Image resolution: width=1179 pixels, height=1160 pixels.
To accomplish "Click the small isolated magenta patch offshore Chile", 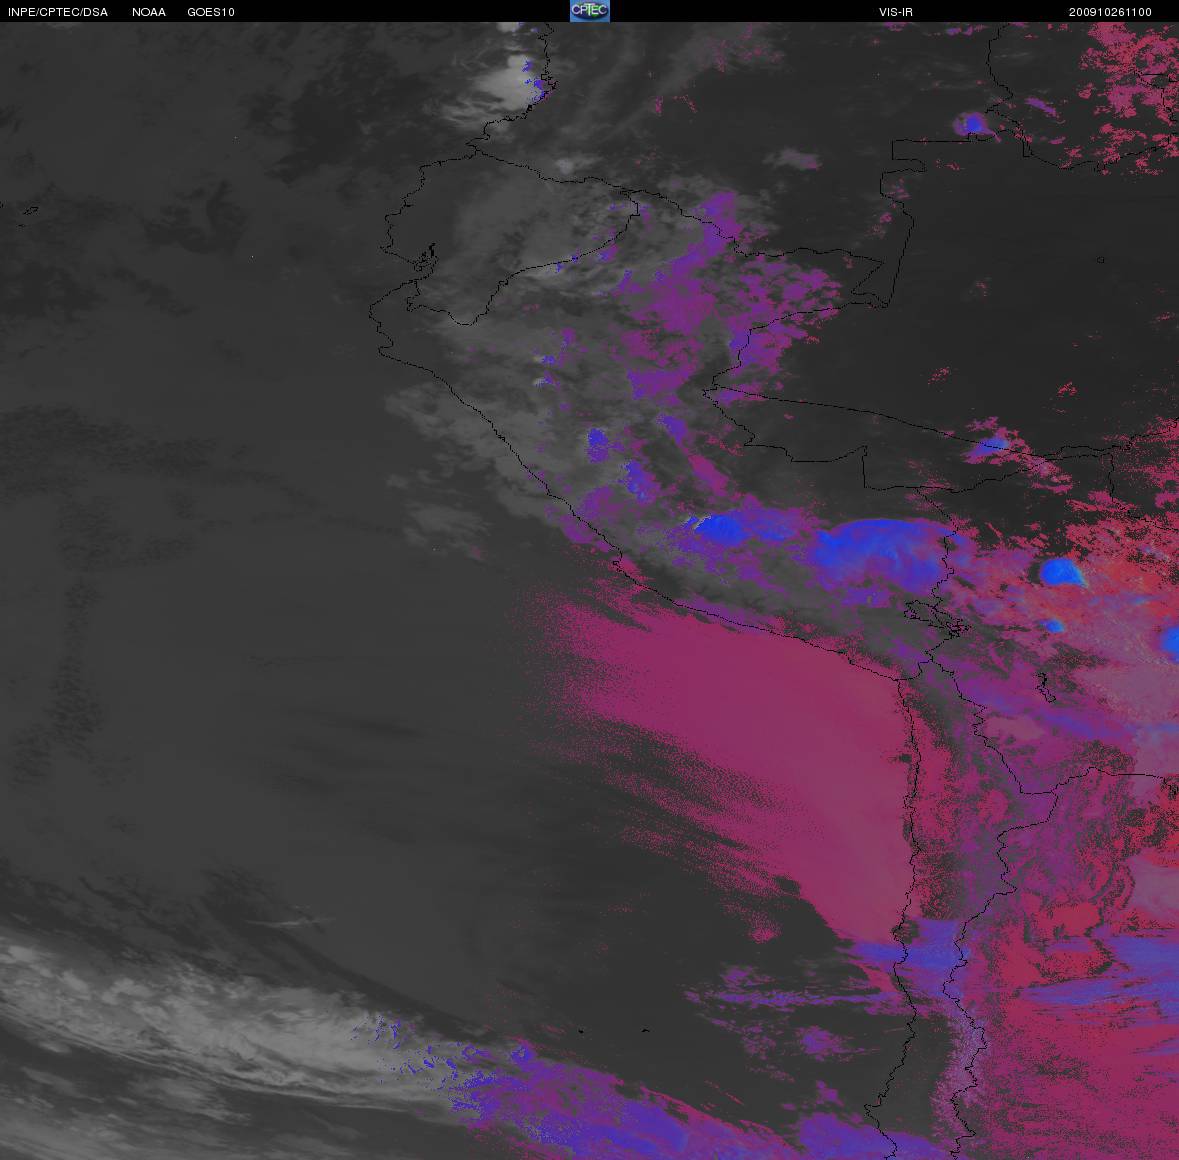I will tap(765, 935).
